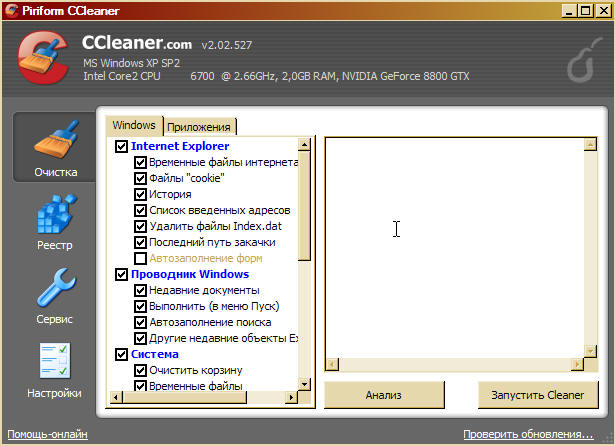Viewport: 615px width, 446px height.
Task: Toggle the Система group checkbox
Action: point(121,354)
